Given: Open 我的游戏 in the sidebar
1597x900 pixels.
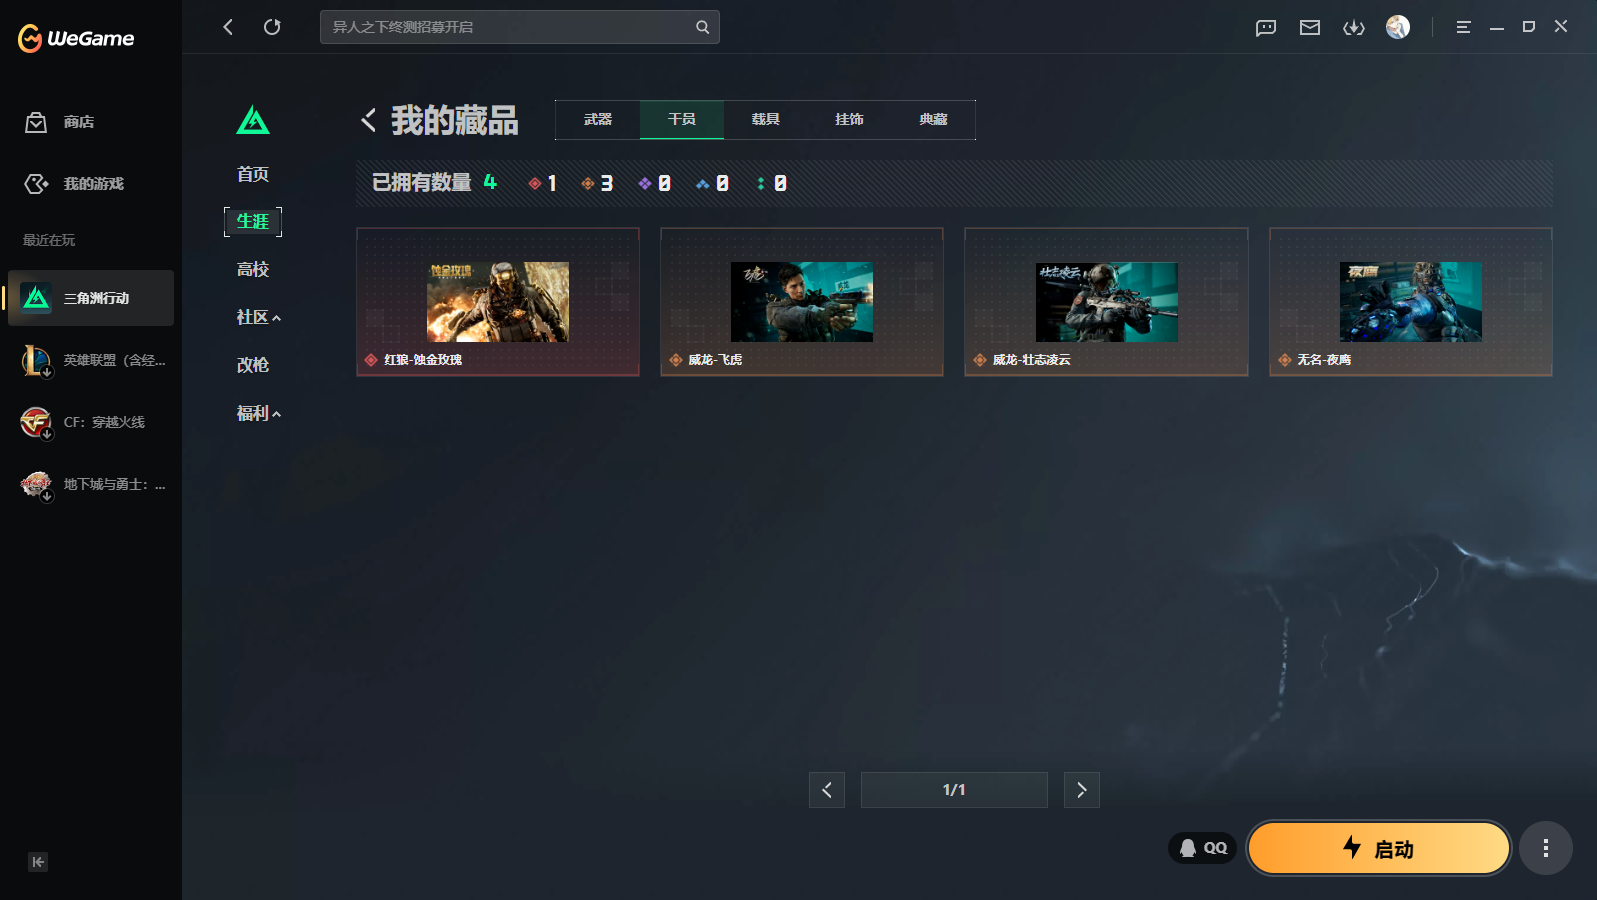Looking at the screenshot, I should (91, 184).
